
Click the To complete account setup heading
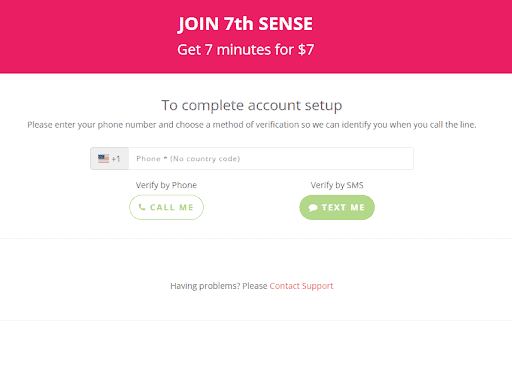click(252, 106)
